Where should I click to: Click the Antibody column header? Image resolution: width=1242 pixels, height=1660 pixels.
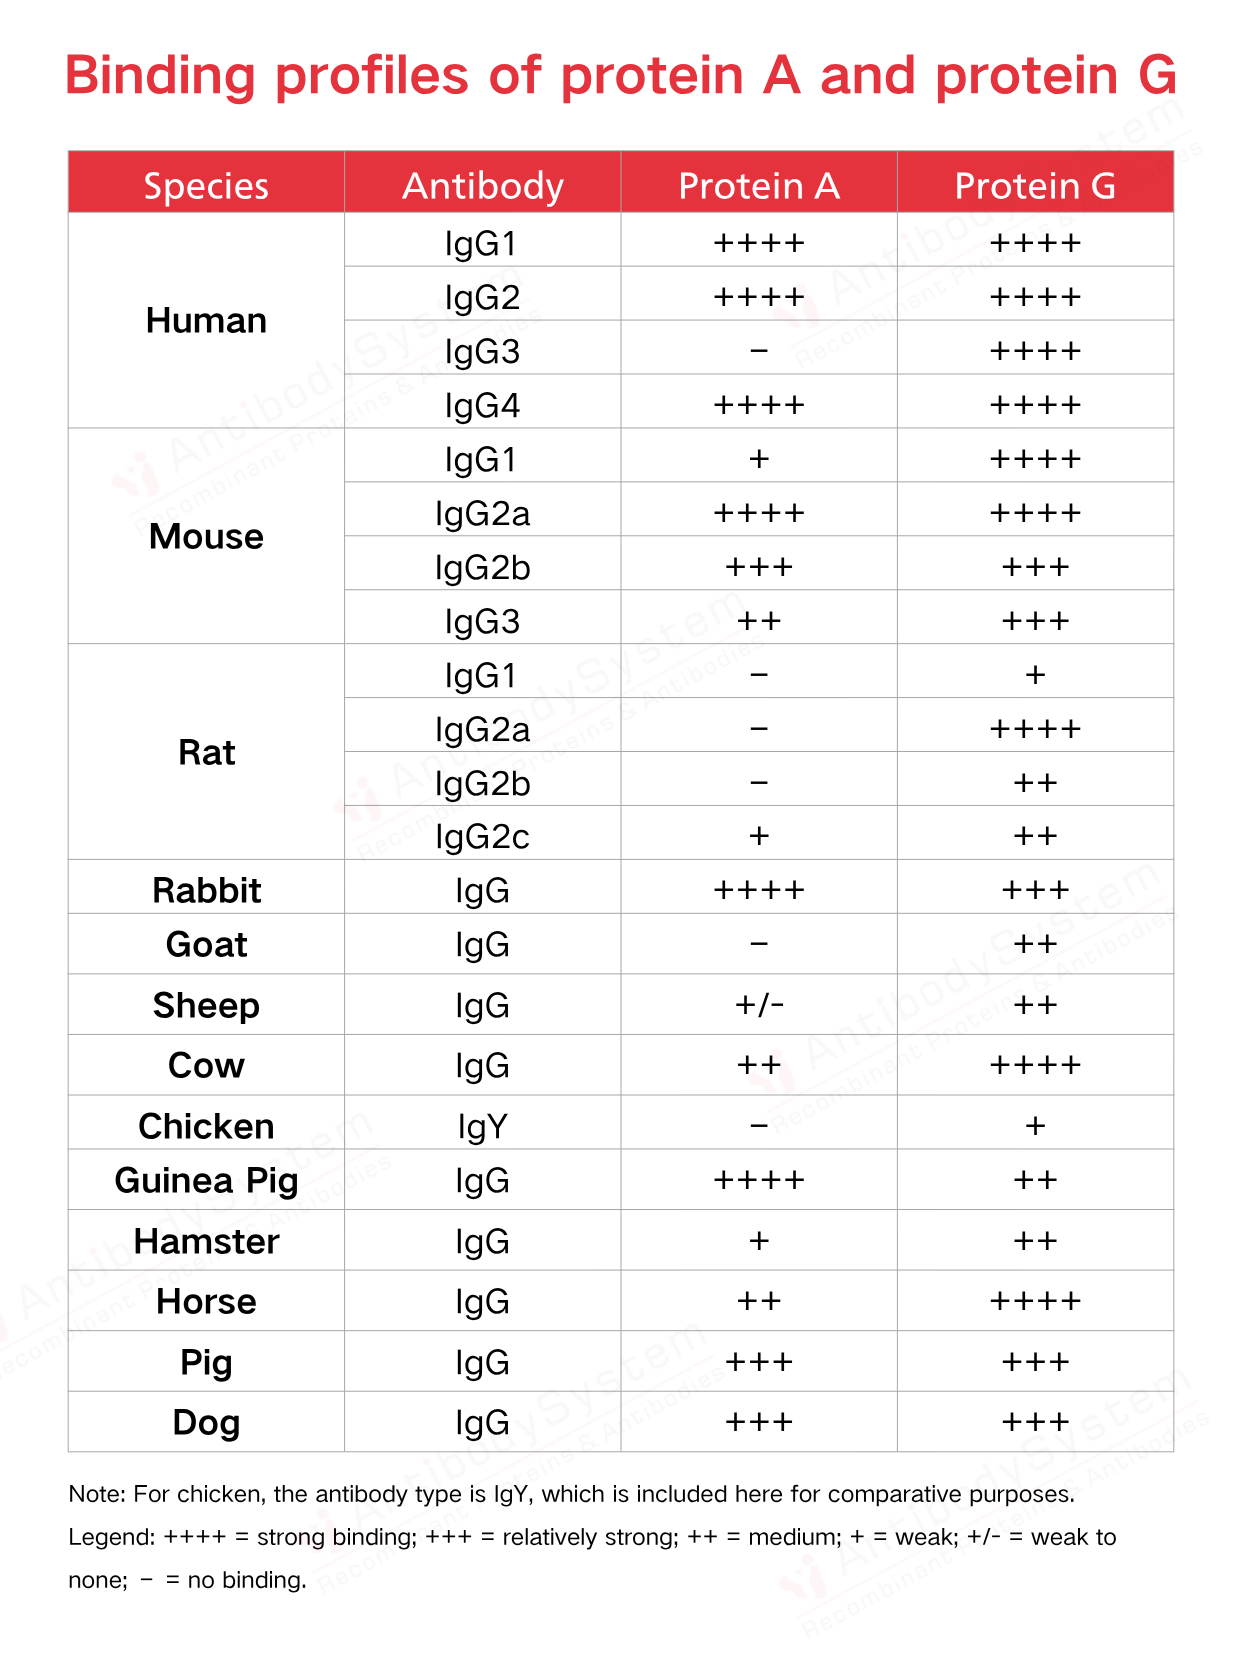[483, 186]
